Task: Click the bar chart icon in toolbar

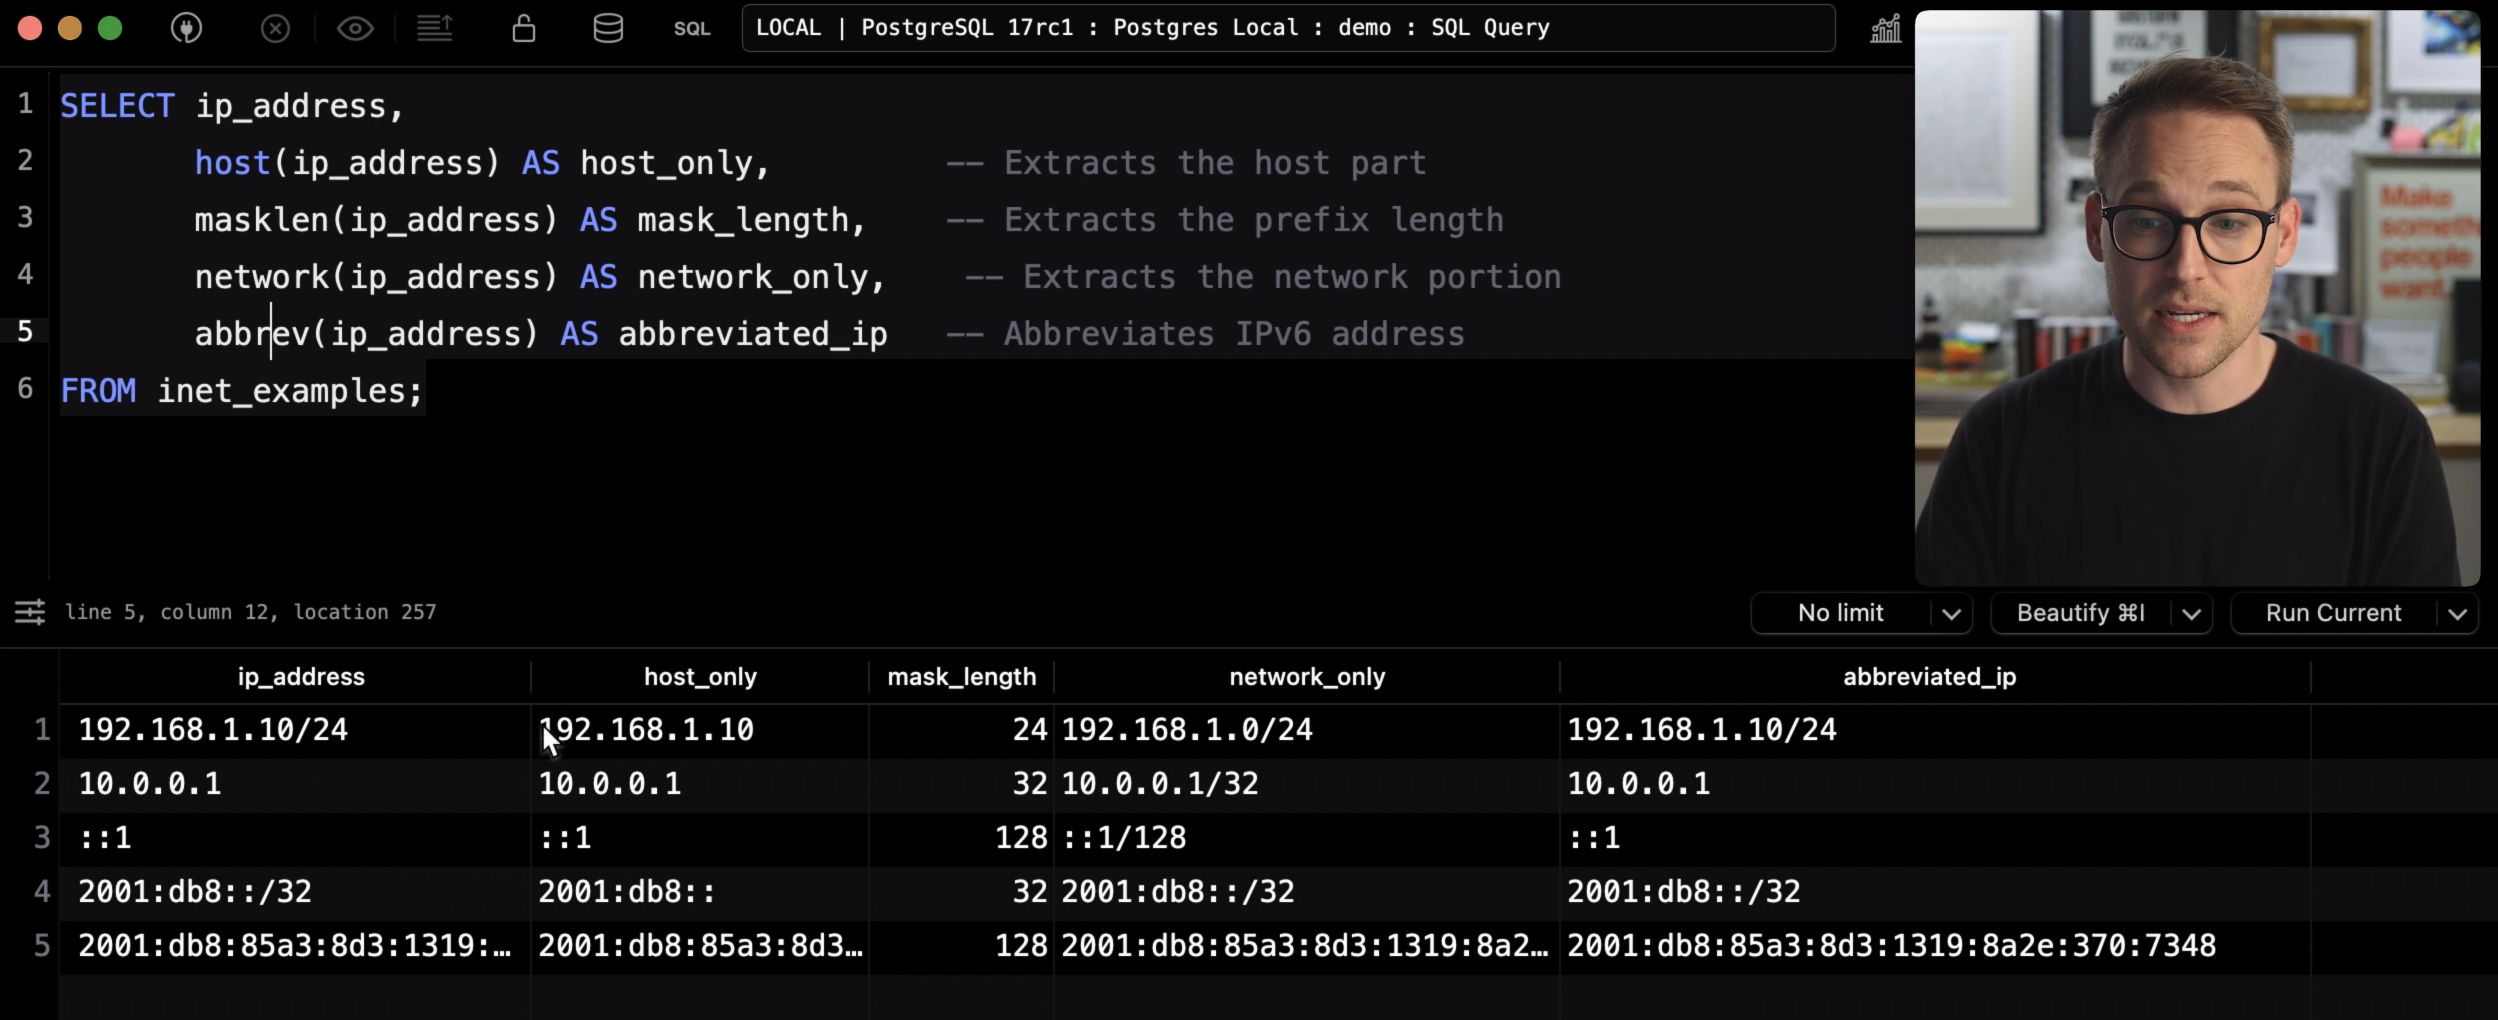Action: (x=1885, y=28)
